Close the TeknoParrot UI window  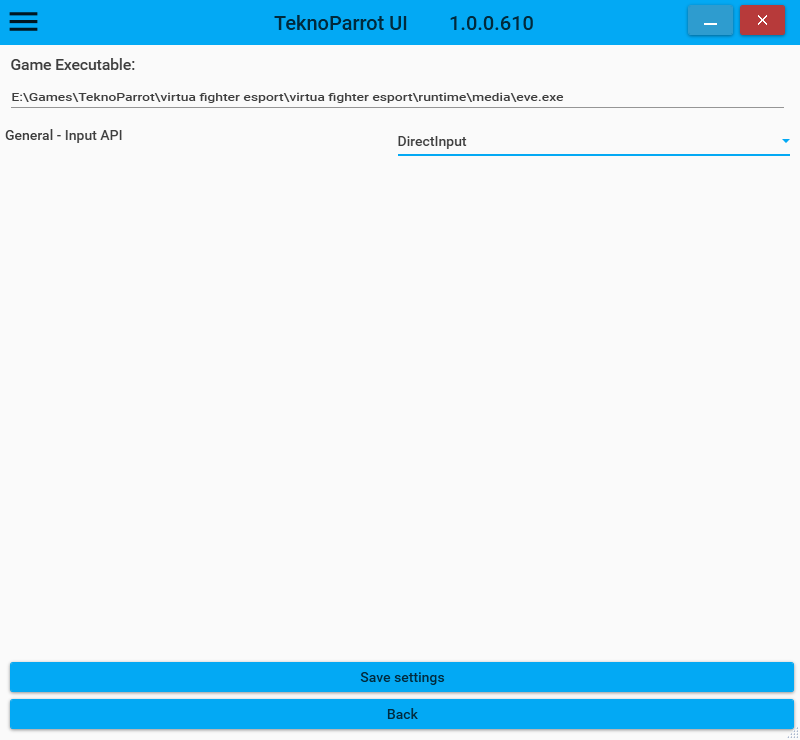pos(762,20)
